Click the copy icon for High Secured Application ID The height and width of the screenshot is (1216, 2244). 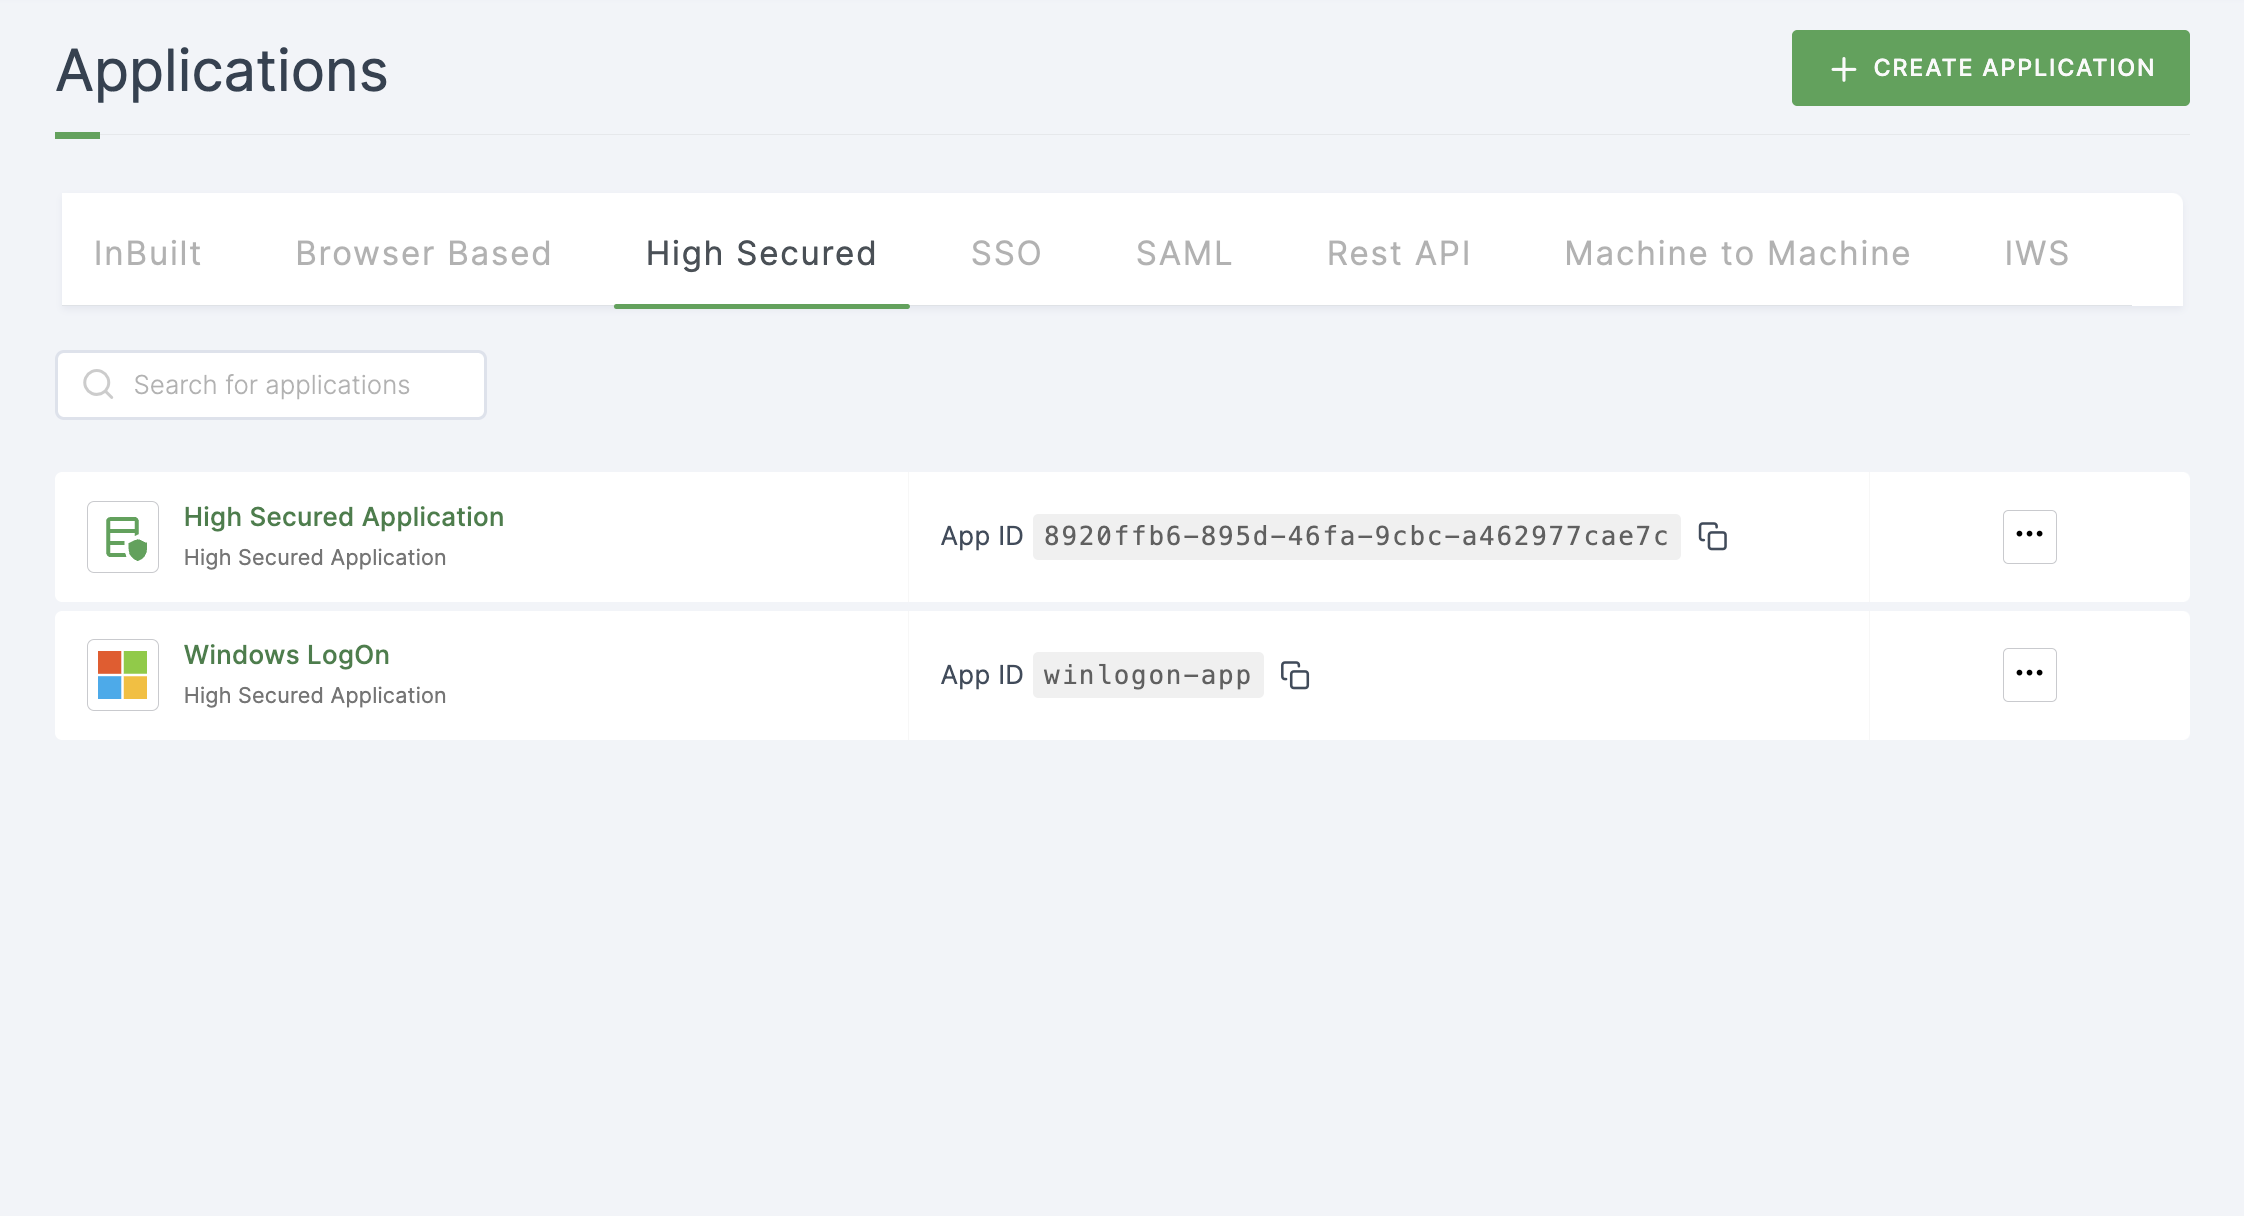coord(1717,536)
